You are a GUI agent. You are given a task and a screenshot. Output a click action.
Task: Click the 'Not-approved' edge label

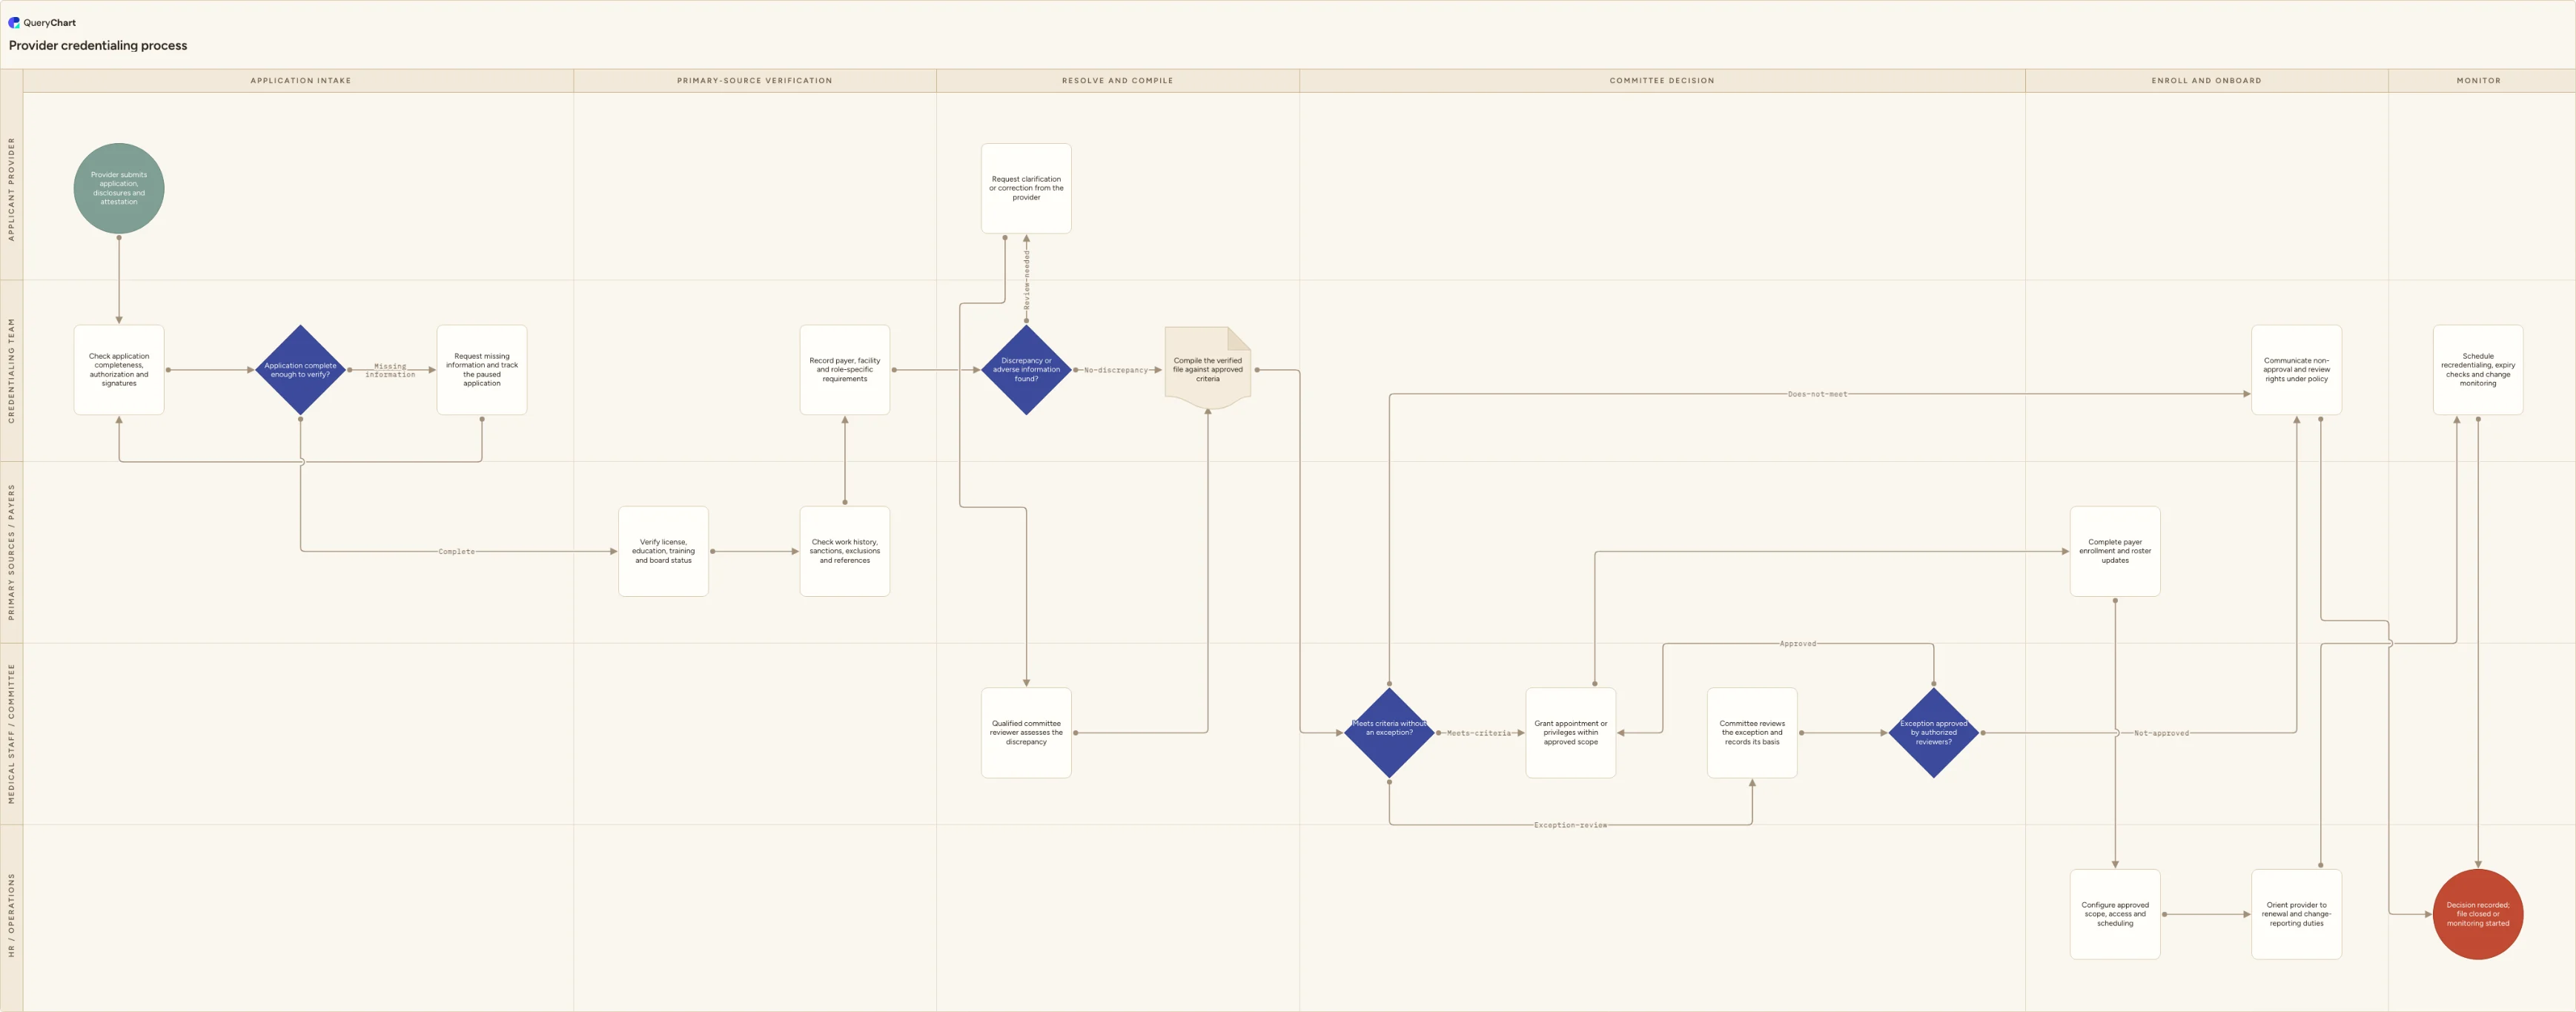coord(2161,733)
